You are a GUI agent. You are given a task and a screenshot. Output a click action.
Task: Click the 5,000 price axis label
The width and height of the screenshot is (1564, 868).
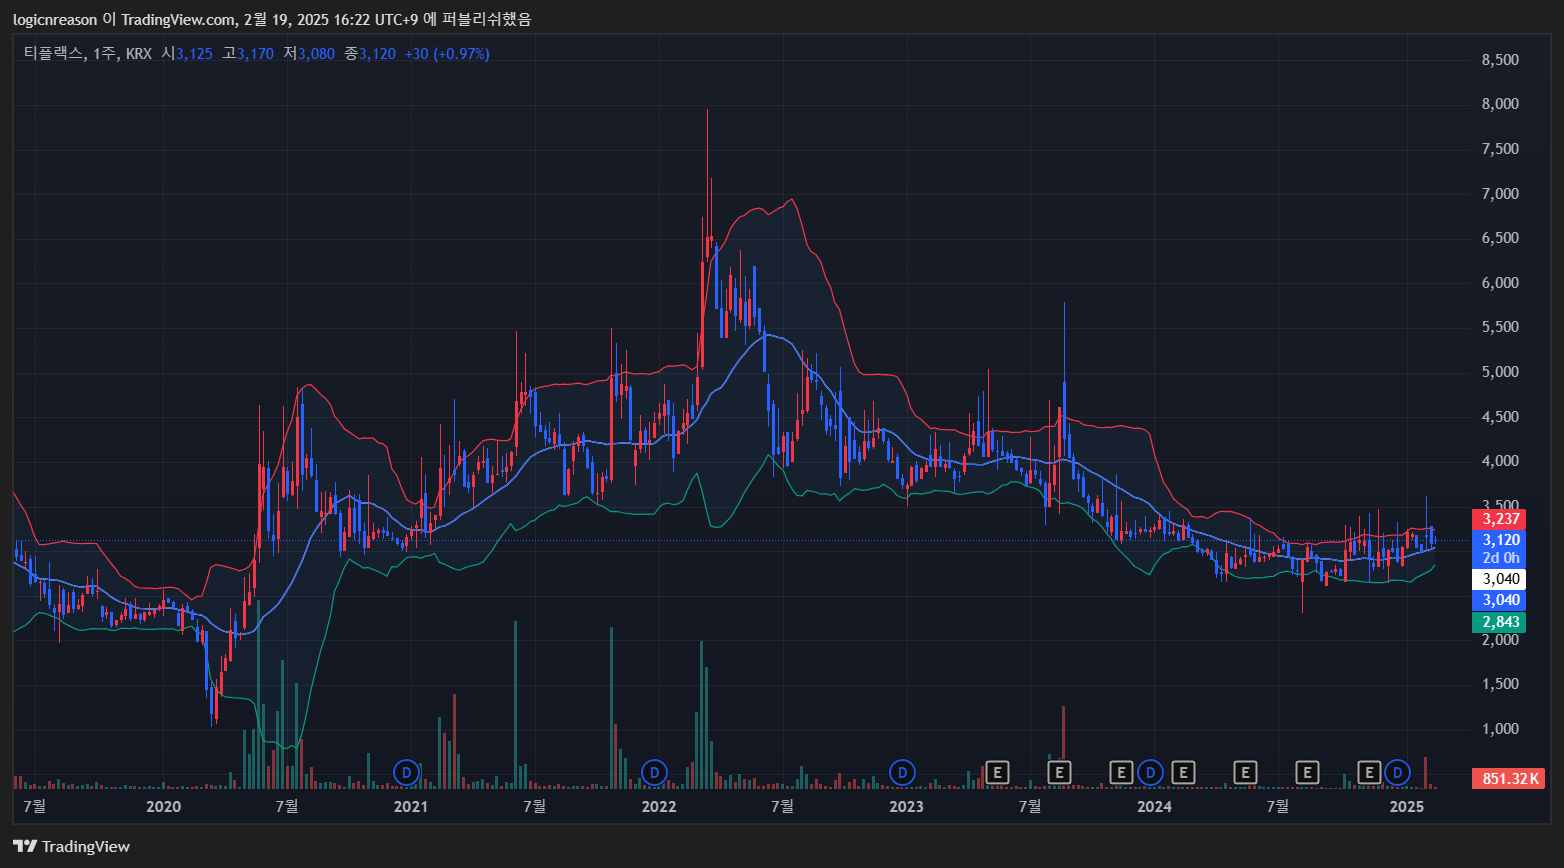point(1499,372)
